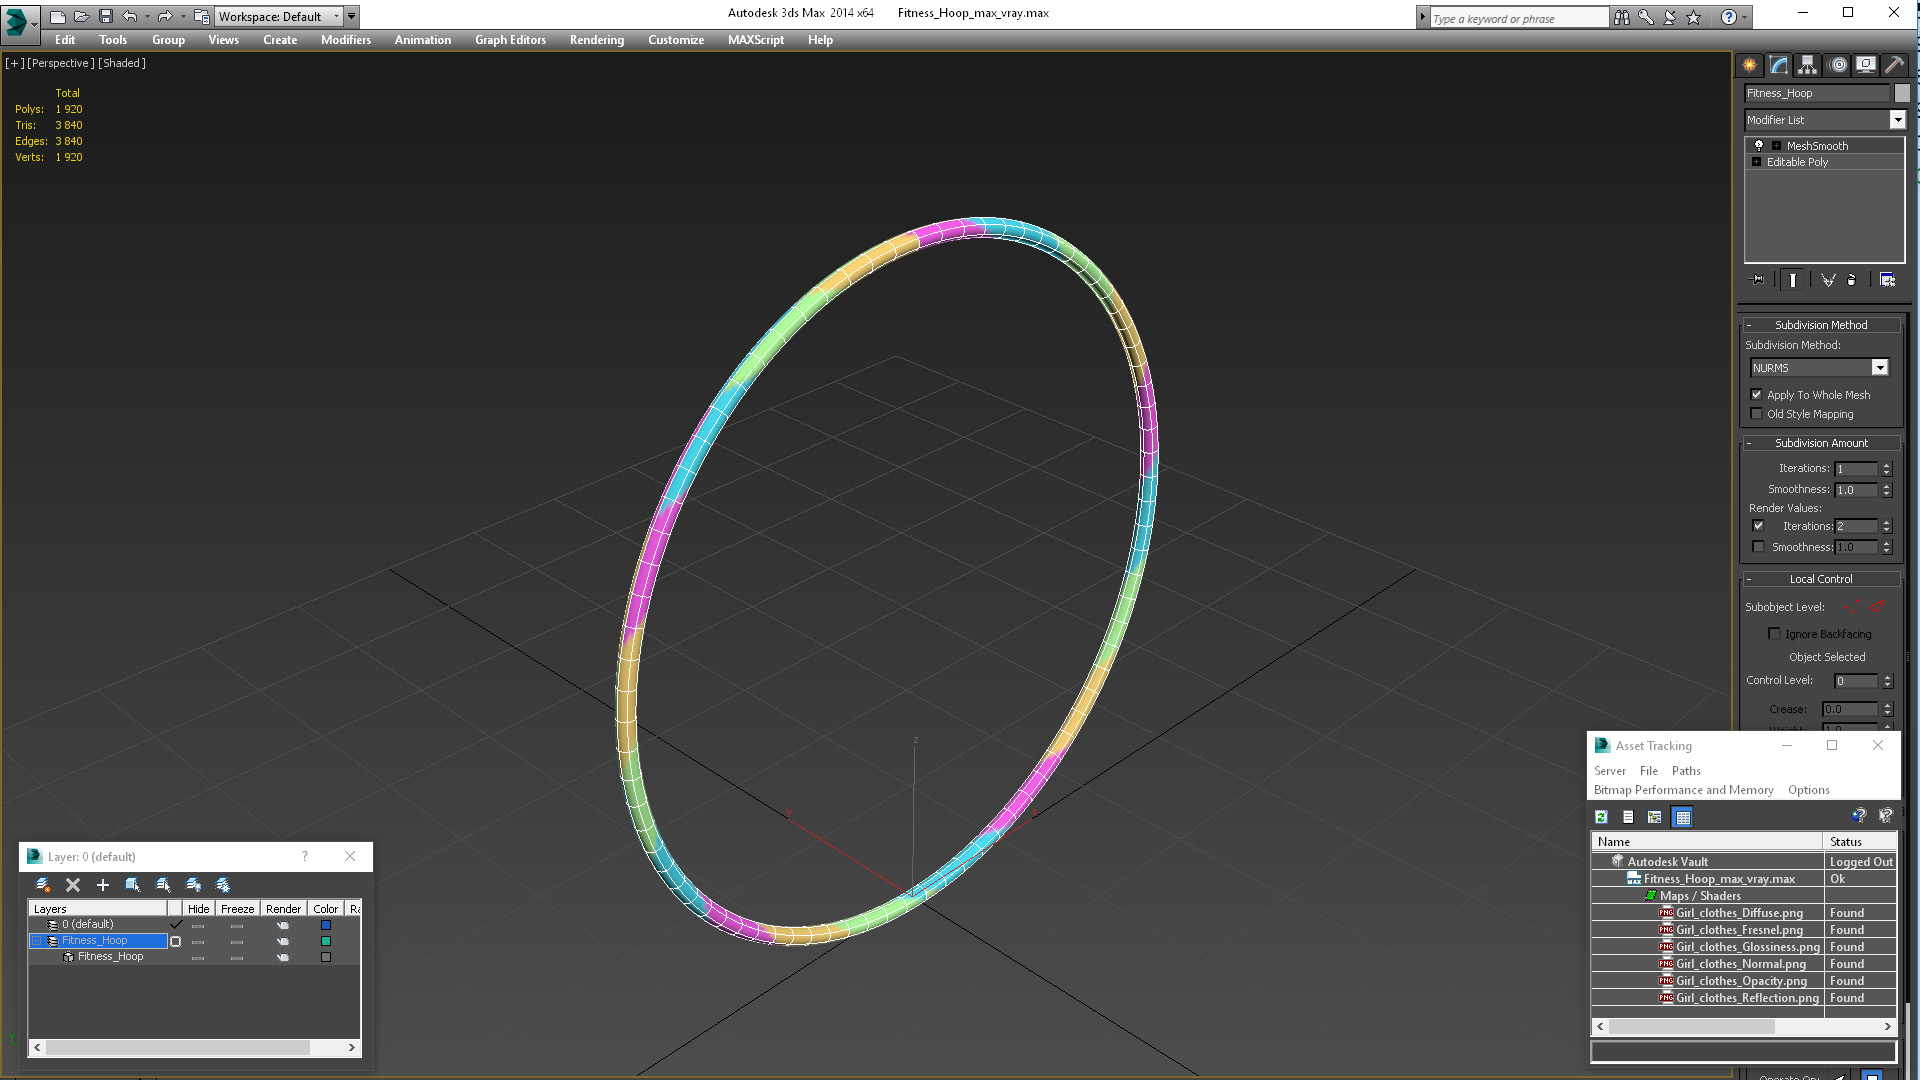Click the pin/lock modifier stack icon
The height and width of the screenshot is (1080, 1920).
tap(1758, 280)
